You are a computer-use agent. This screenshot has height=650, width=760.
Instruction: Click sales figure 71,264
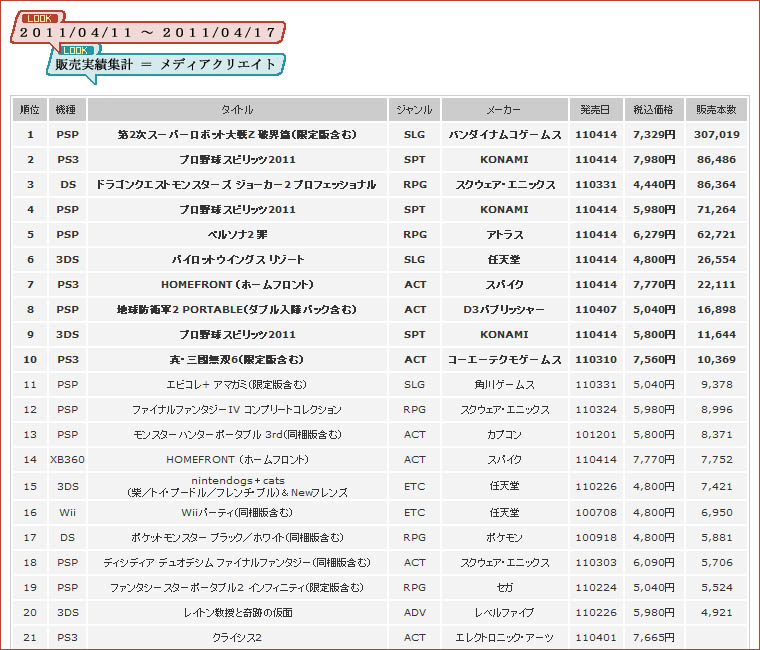pyautogui.click(x=716, y=210)
